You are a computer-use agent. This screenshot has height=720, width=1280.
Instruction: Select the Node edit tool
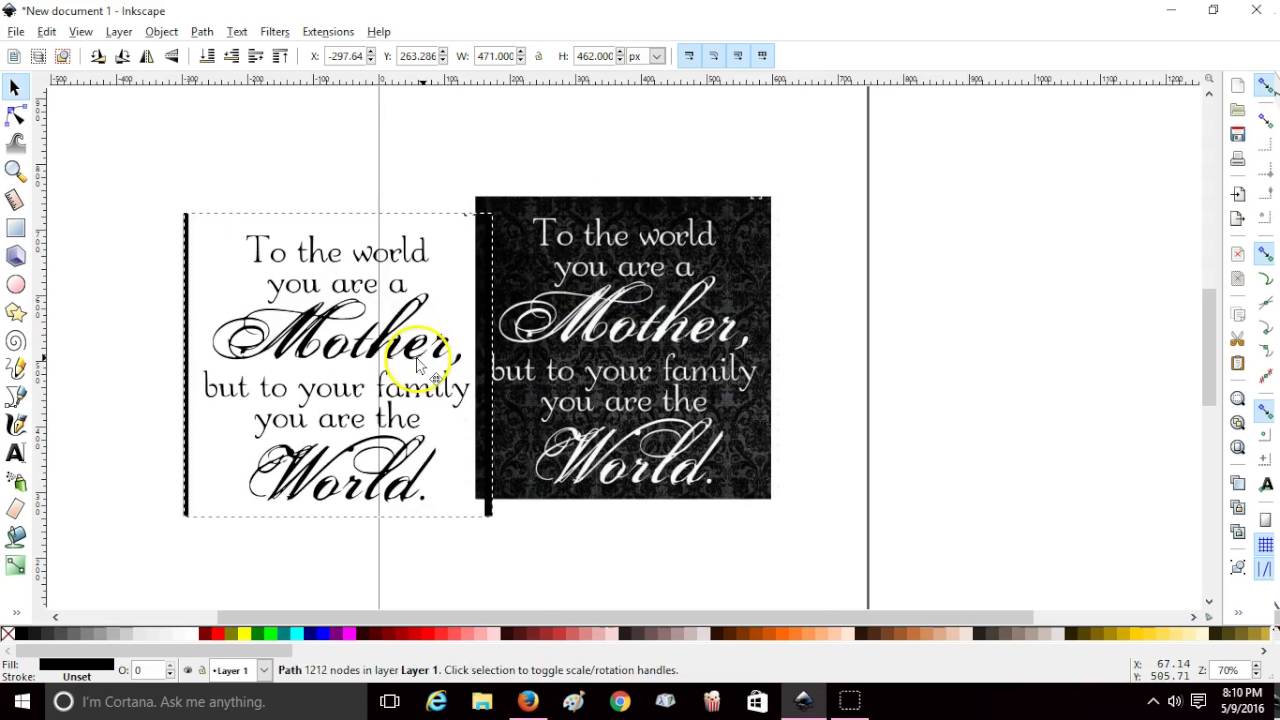coord(15,116)
